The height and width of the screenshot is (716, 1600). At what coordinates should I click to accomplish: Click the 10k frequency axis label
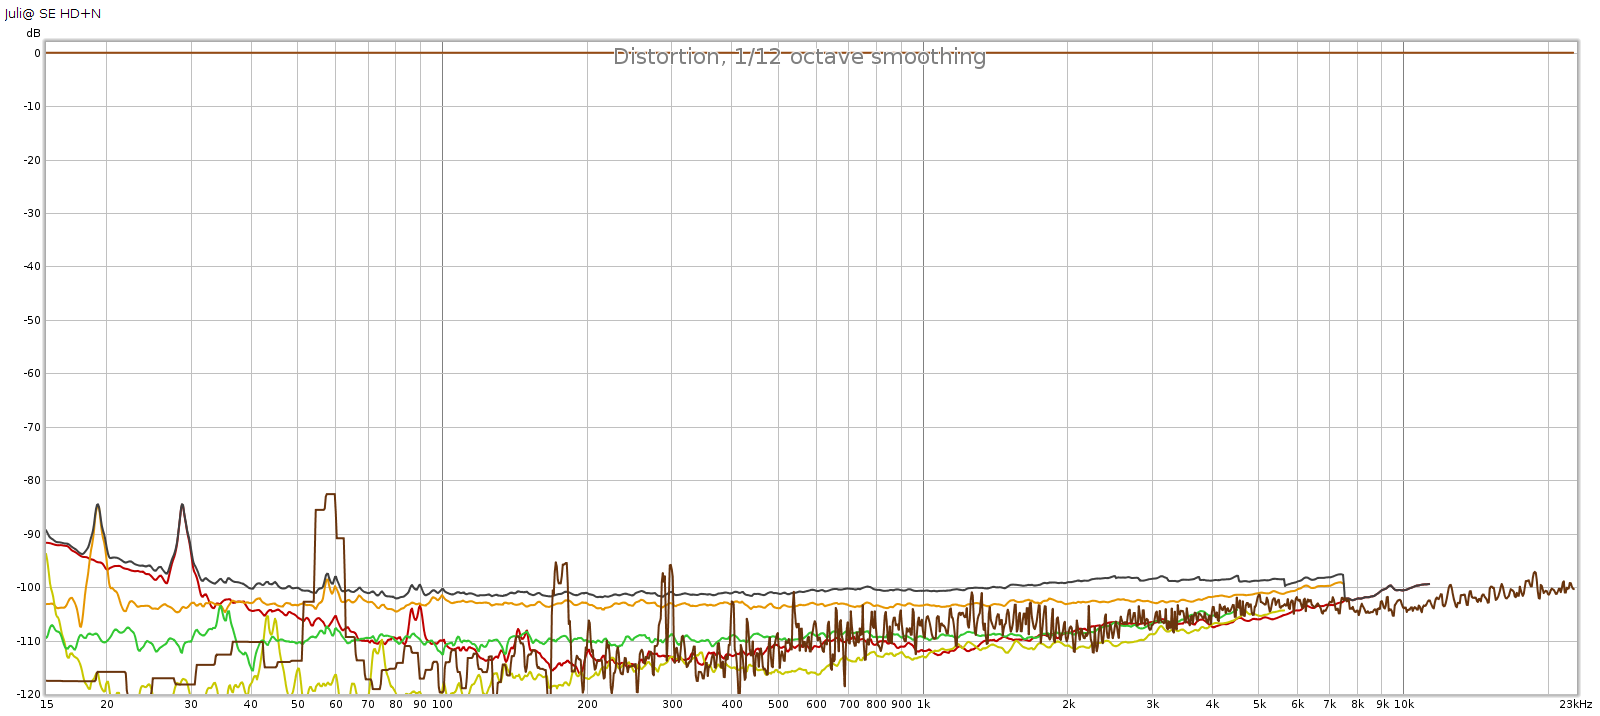[1404, 704]
